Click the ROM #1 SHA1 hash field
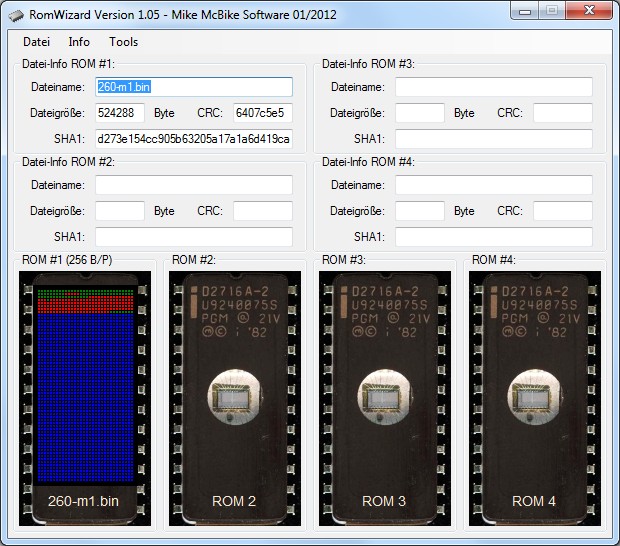This screenshot has width=620, height=546. click(x=194, y=139)
